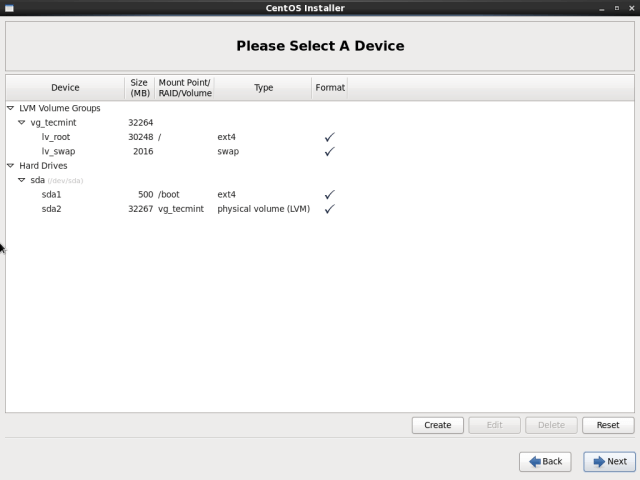
Task: Collapse the Hard Drives section
Action: point(11,166)
